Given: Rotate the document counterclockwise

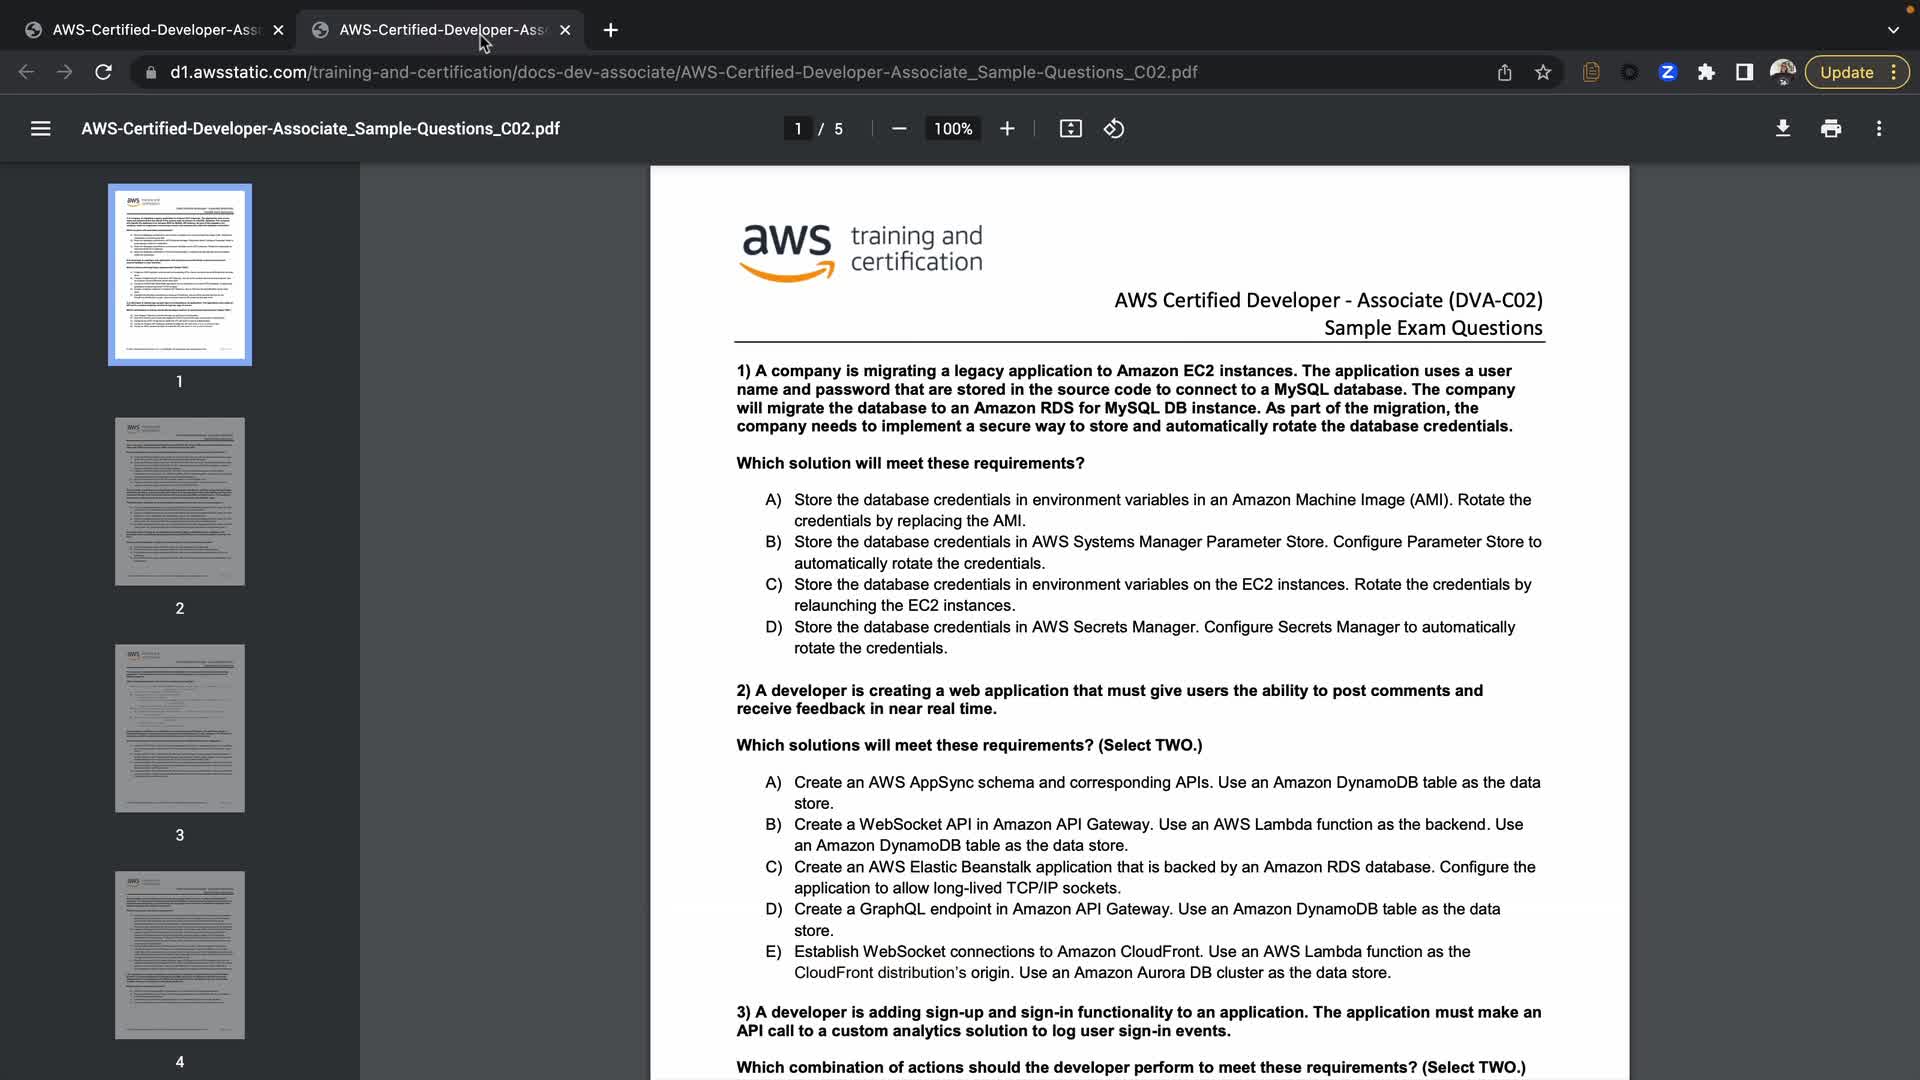Looking at the screenshot, I should 1114,129.
